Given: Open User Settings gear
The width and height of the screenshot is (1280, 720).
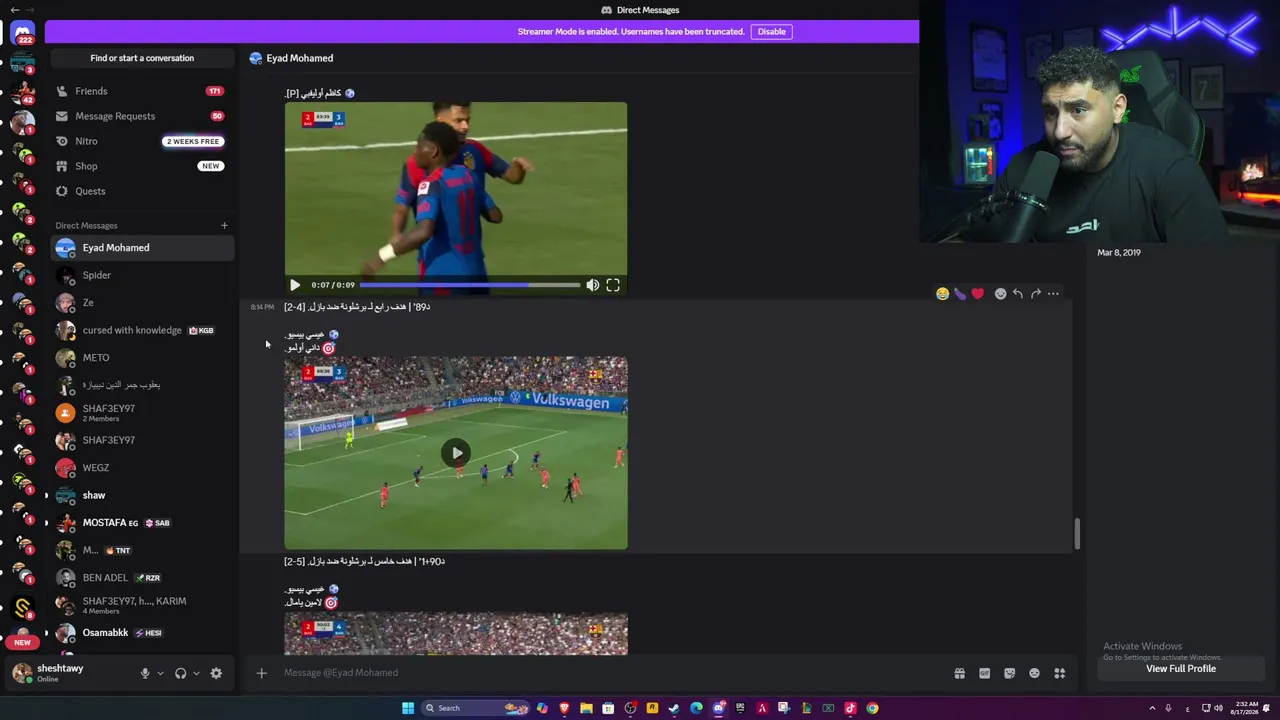Looking at the screenshot, I should click(216, 674).
